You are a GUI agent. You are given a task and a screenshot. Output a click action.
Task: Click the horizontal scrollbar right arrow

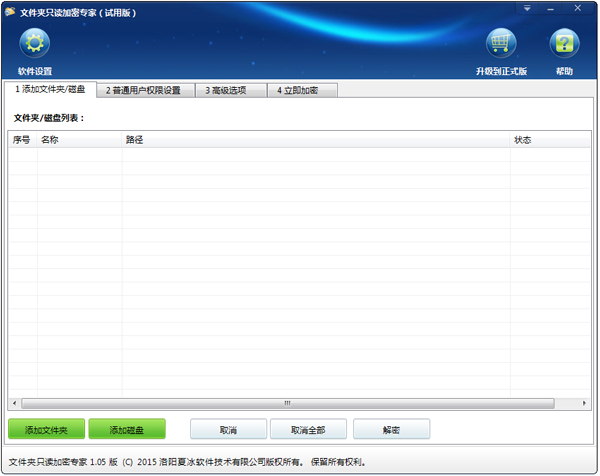tap(584, 403)
